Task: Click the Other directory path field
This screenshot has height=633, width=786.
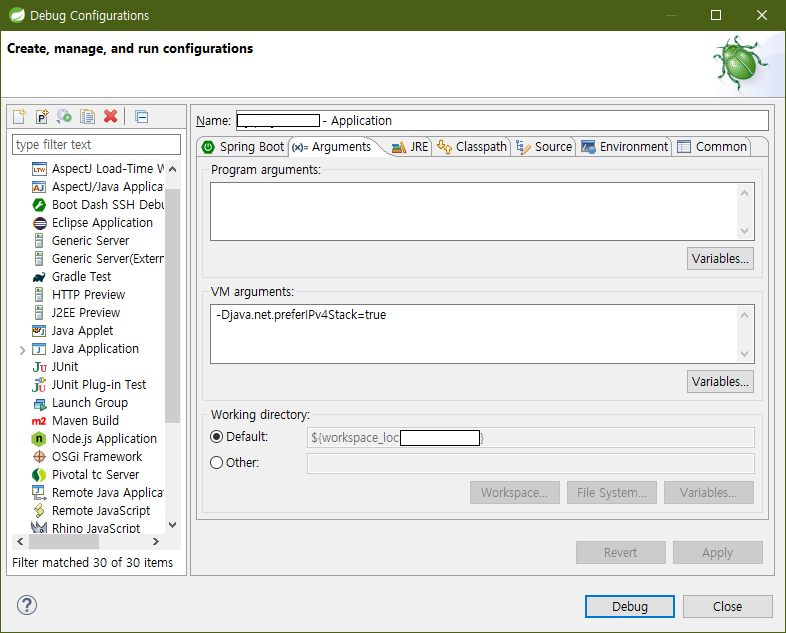Action: 530,463
